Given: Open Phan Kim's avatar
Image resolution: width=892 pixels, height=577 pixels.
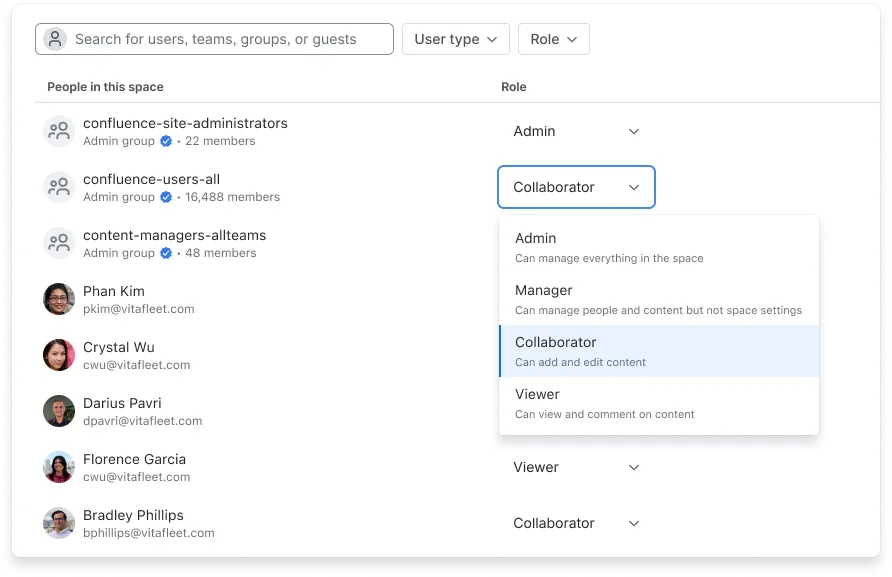Looking at the screenshot, I should coord(59,299).
